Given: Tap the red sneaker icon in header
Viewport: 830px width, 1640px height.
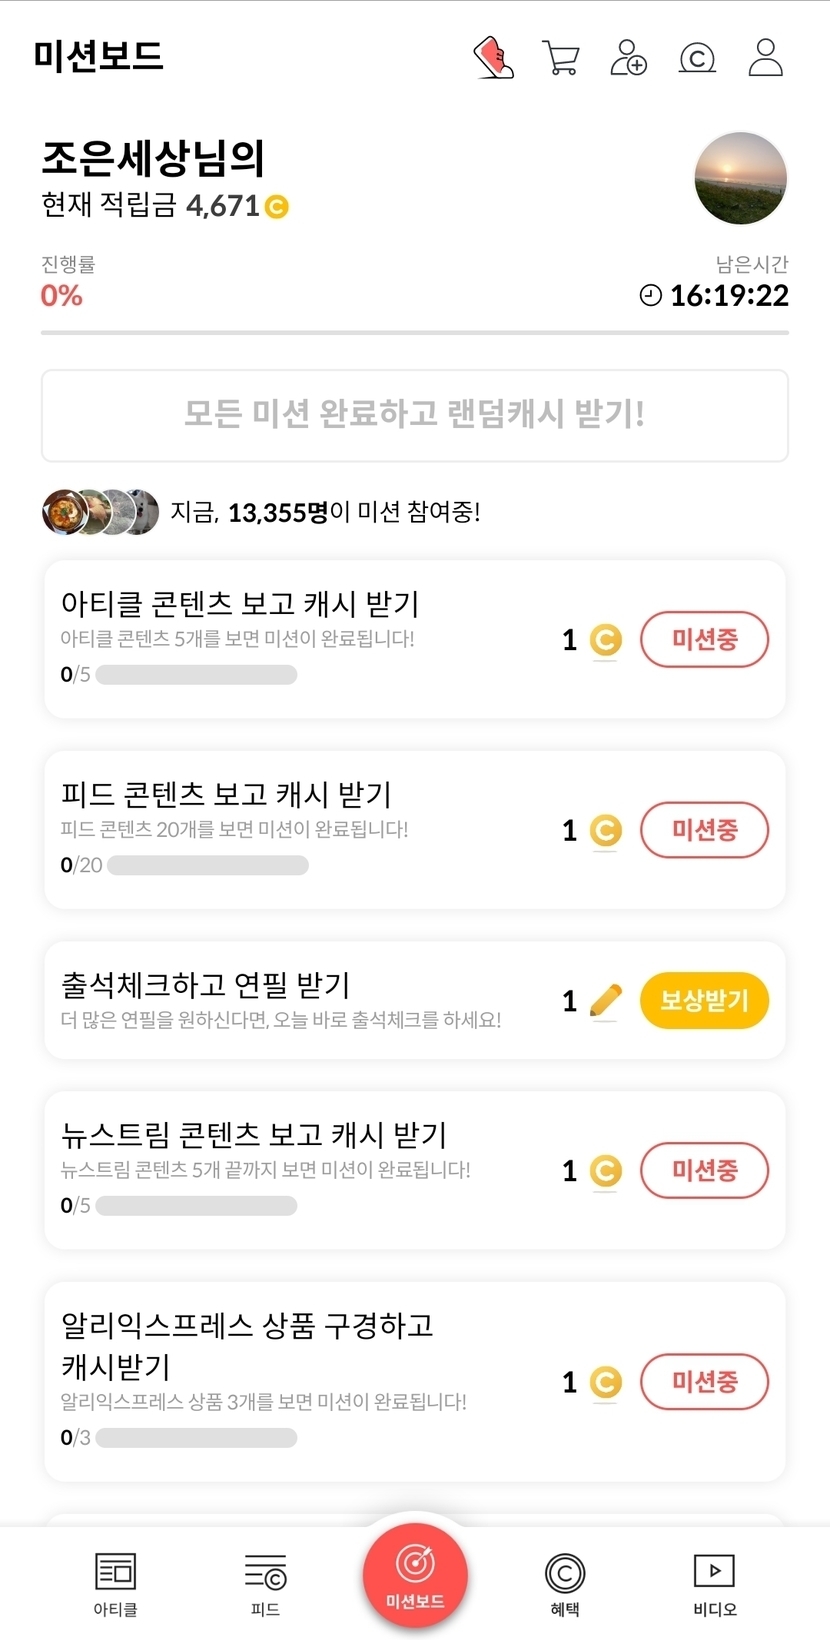Looking at the screenshot, I should (493, 57).
